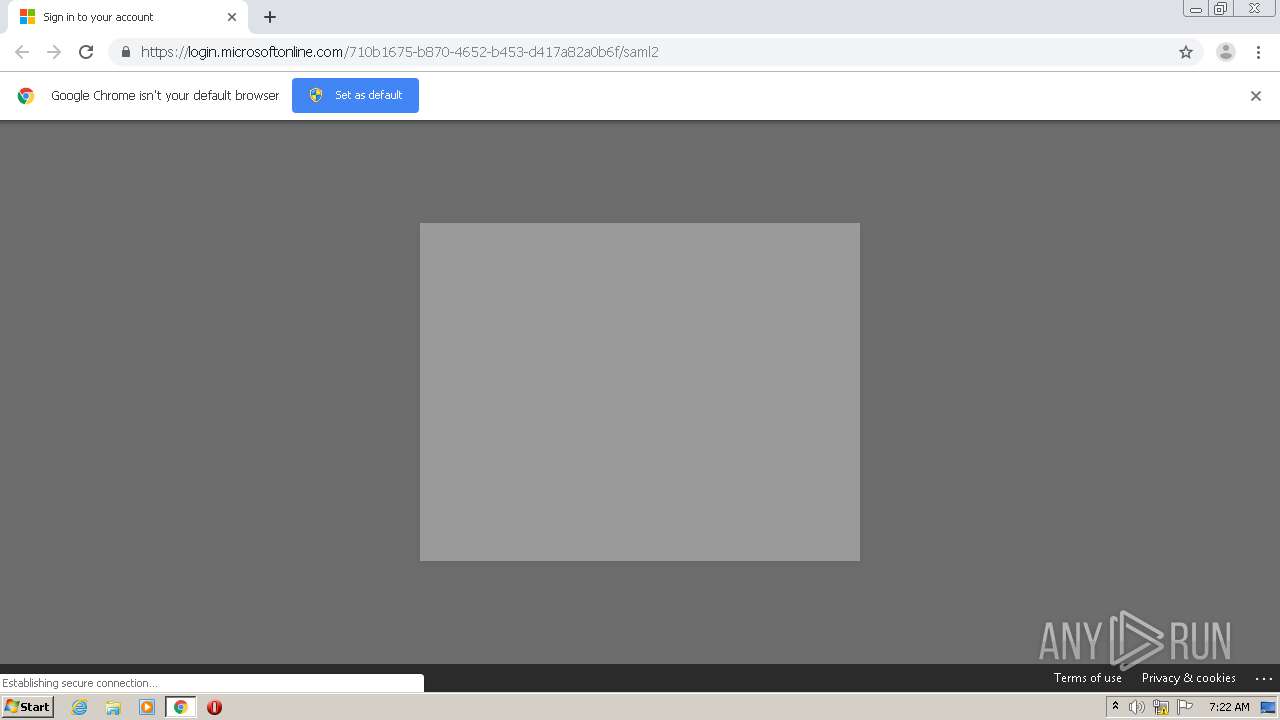Go back using the back arrow

pos(22,52)
